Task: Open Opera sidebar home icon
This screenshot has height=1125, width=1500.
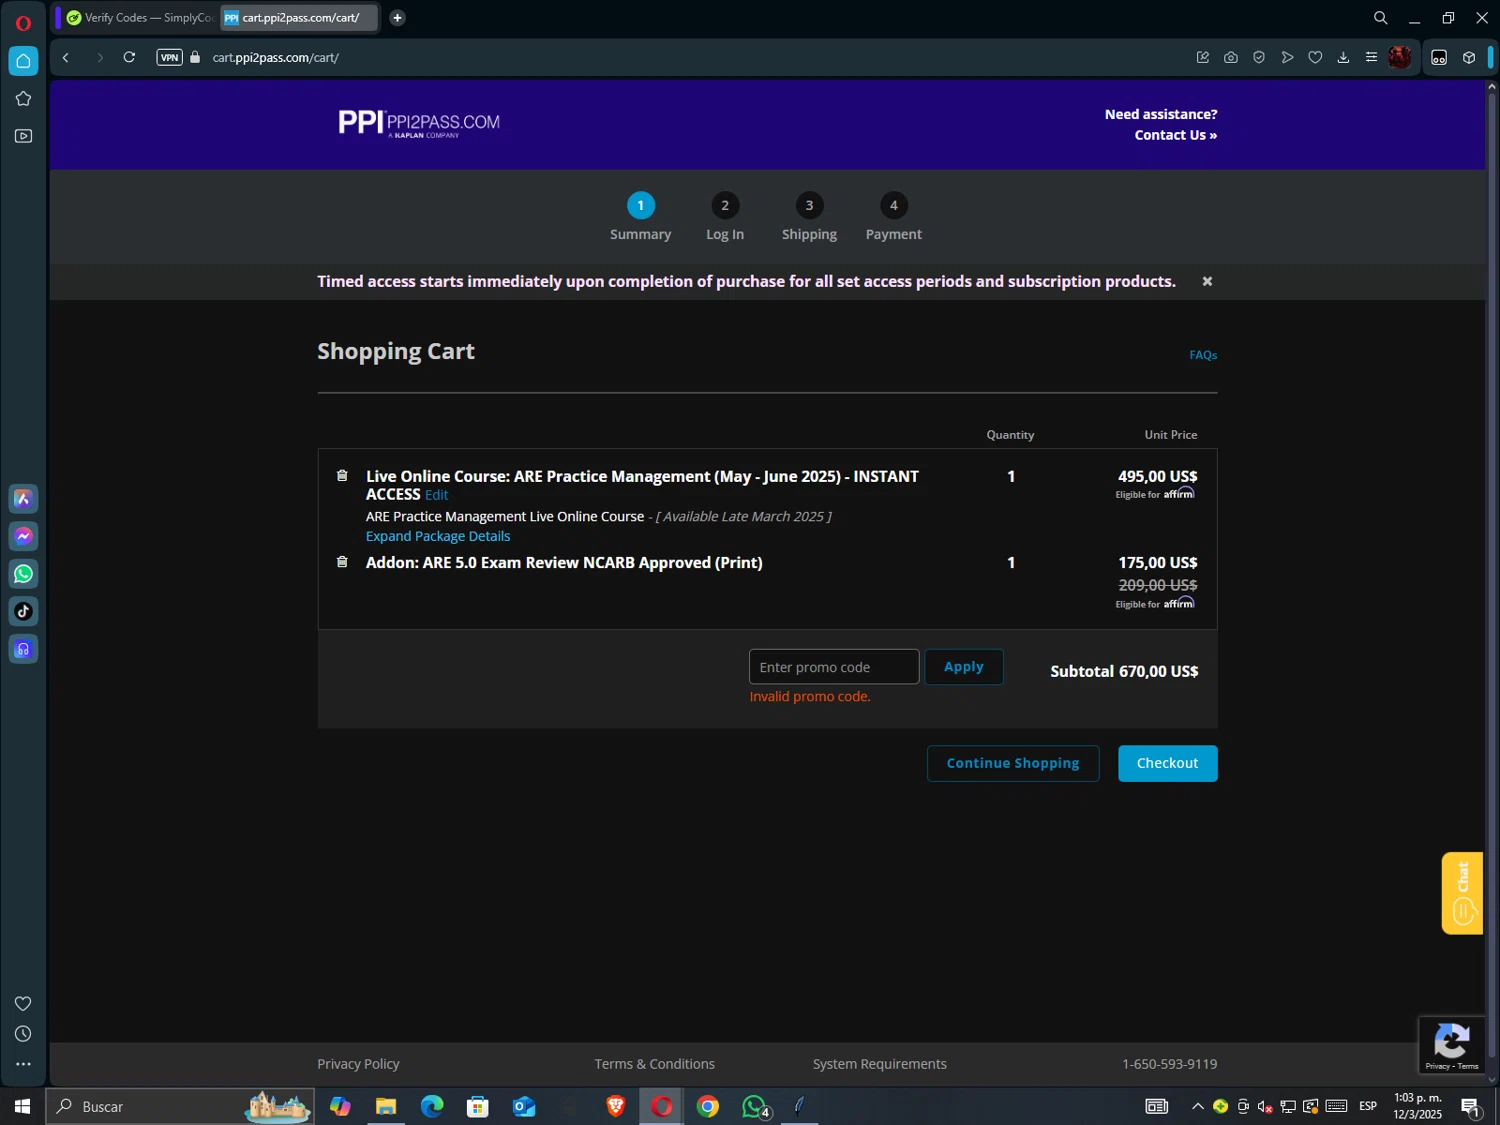Action: 23,61
